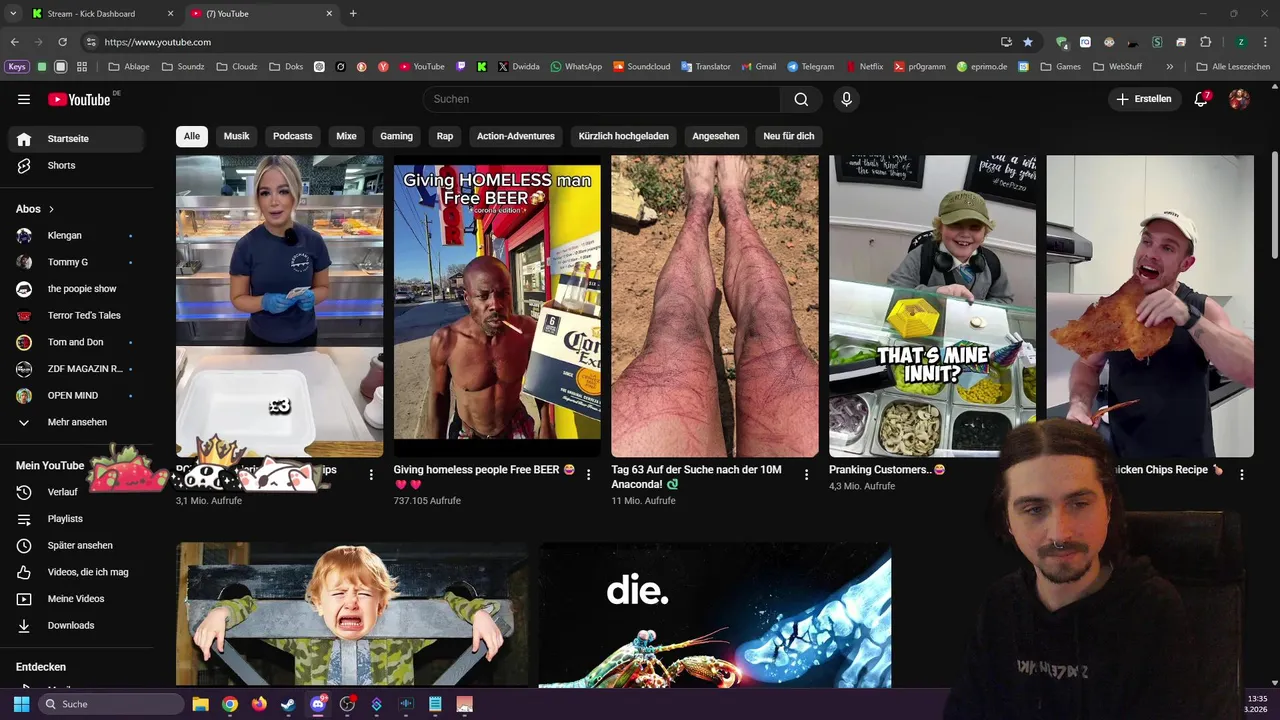Open options for Tag 63 anaconda short

pos(807,475)
